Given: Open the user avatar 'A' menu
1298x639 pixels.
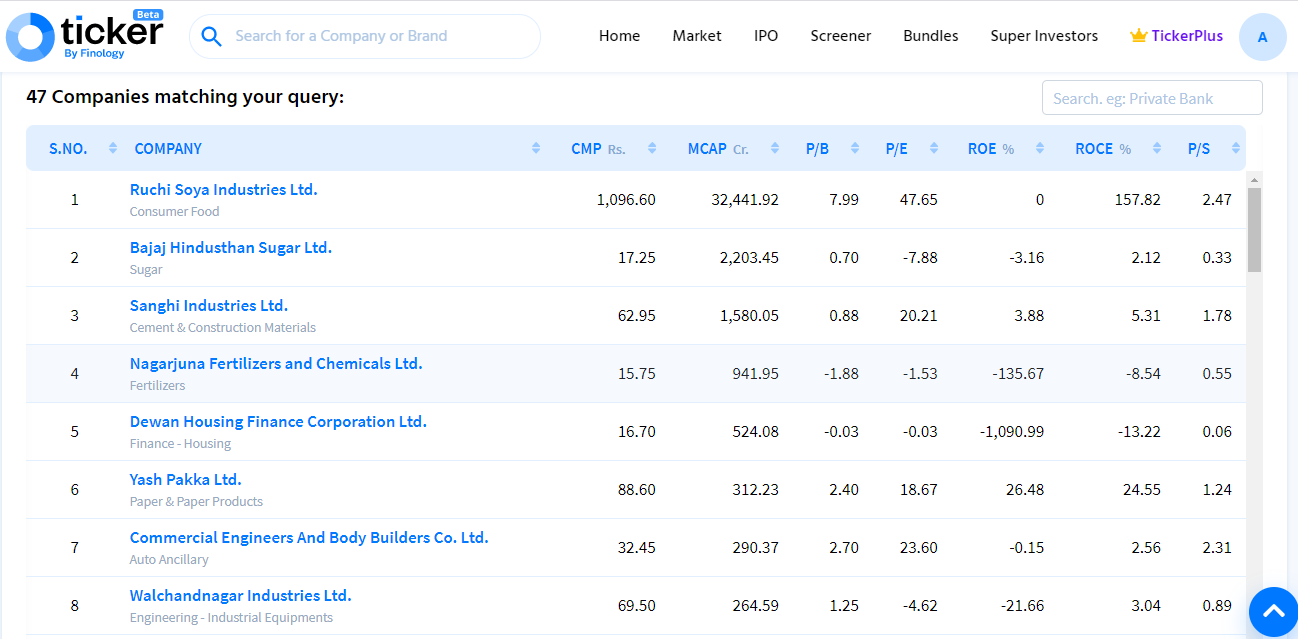Looking at the screenshot, I should pyautogui.click(x=1262, y=37).
